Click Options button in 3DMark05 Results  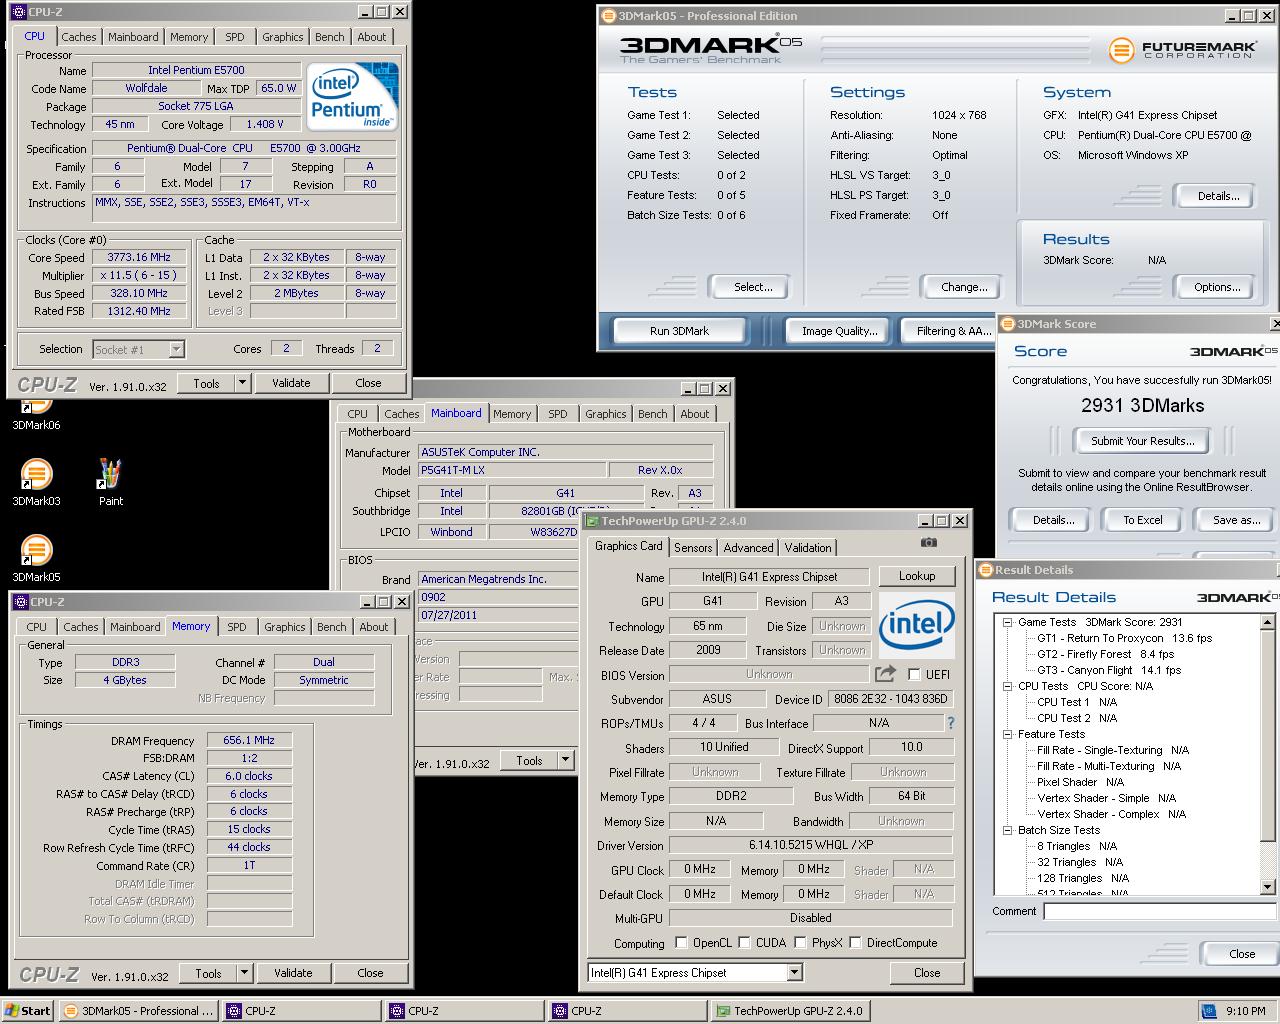point(1217,287)
